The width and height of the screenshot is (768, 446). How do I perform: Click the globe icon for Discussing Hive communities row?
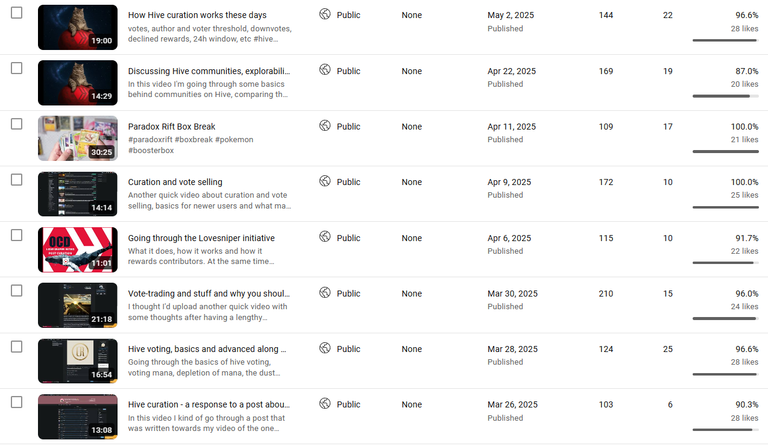pyautogui.click(x=325, y=70)
